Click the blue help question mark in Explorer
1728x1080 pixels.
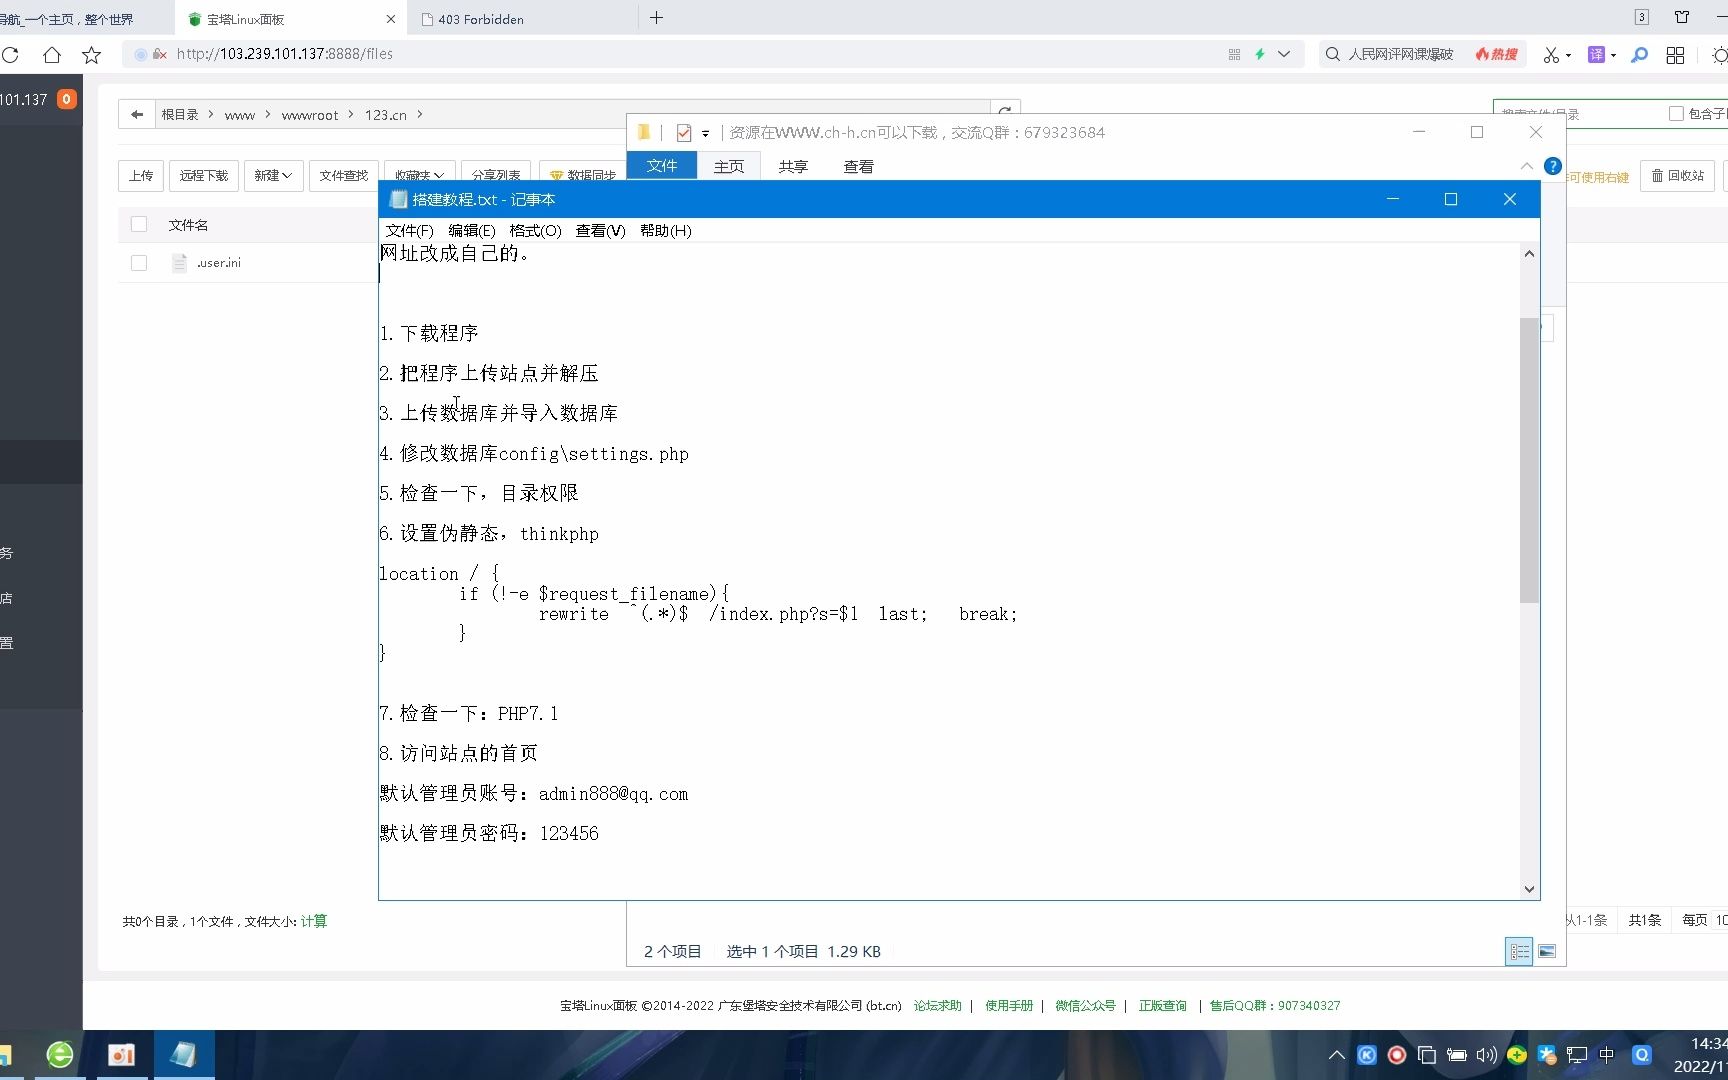tap(1552, 166)
